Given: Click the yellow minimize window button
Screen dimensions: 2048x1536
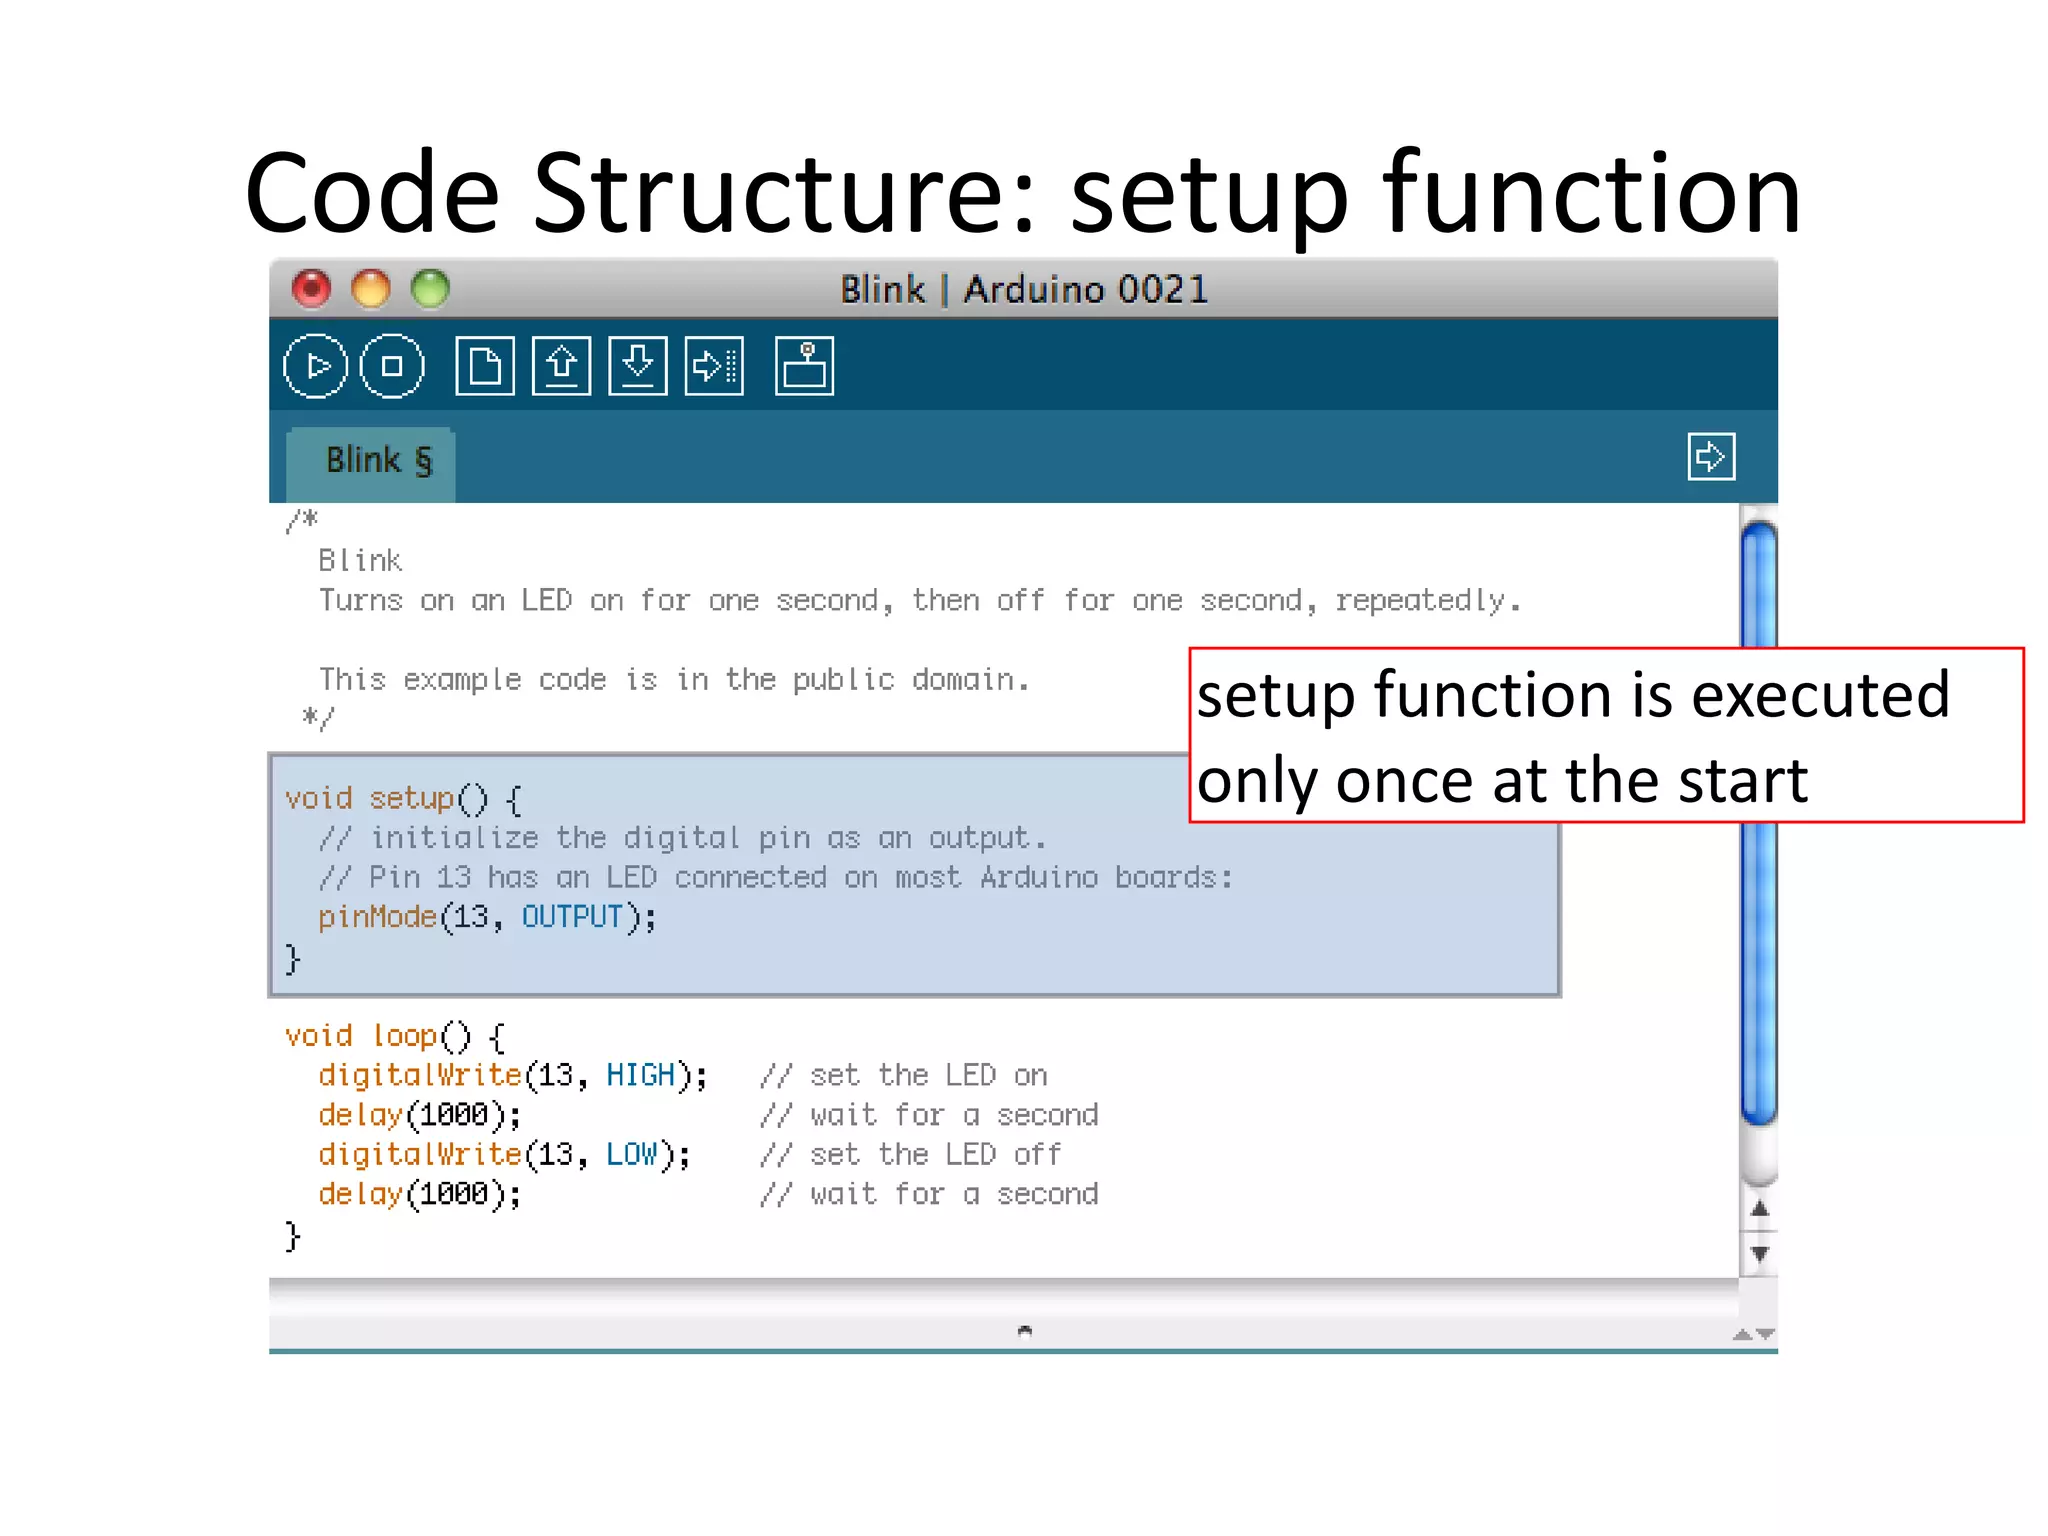Looking at the screenshot, I should 371,289.
